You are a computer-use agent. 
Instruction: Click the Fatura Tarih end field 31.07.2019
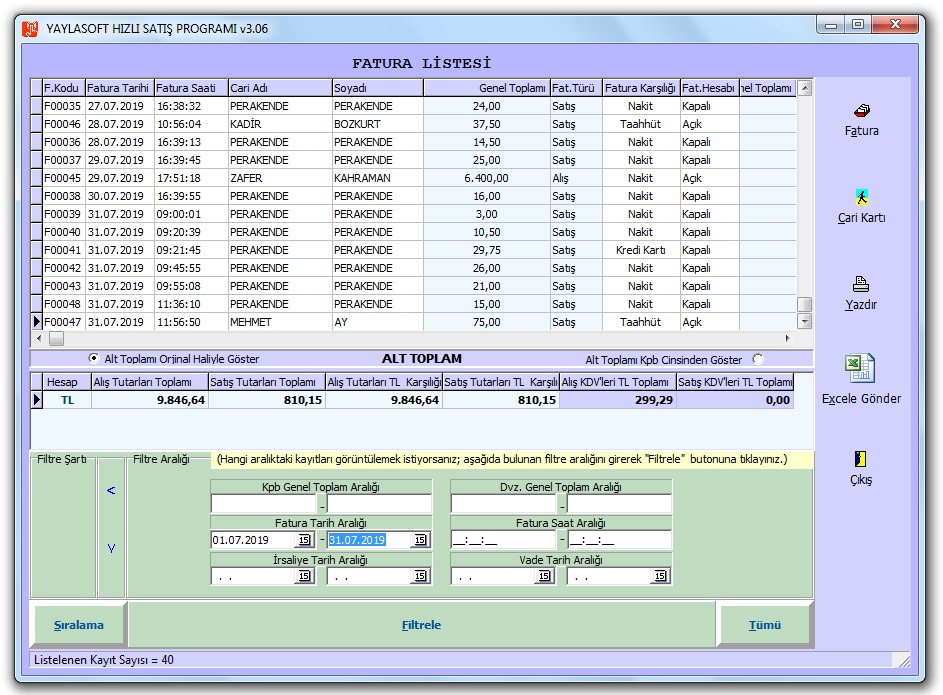click(x=369, y=540)
